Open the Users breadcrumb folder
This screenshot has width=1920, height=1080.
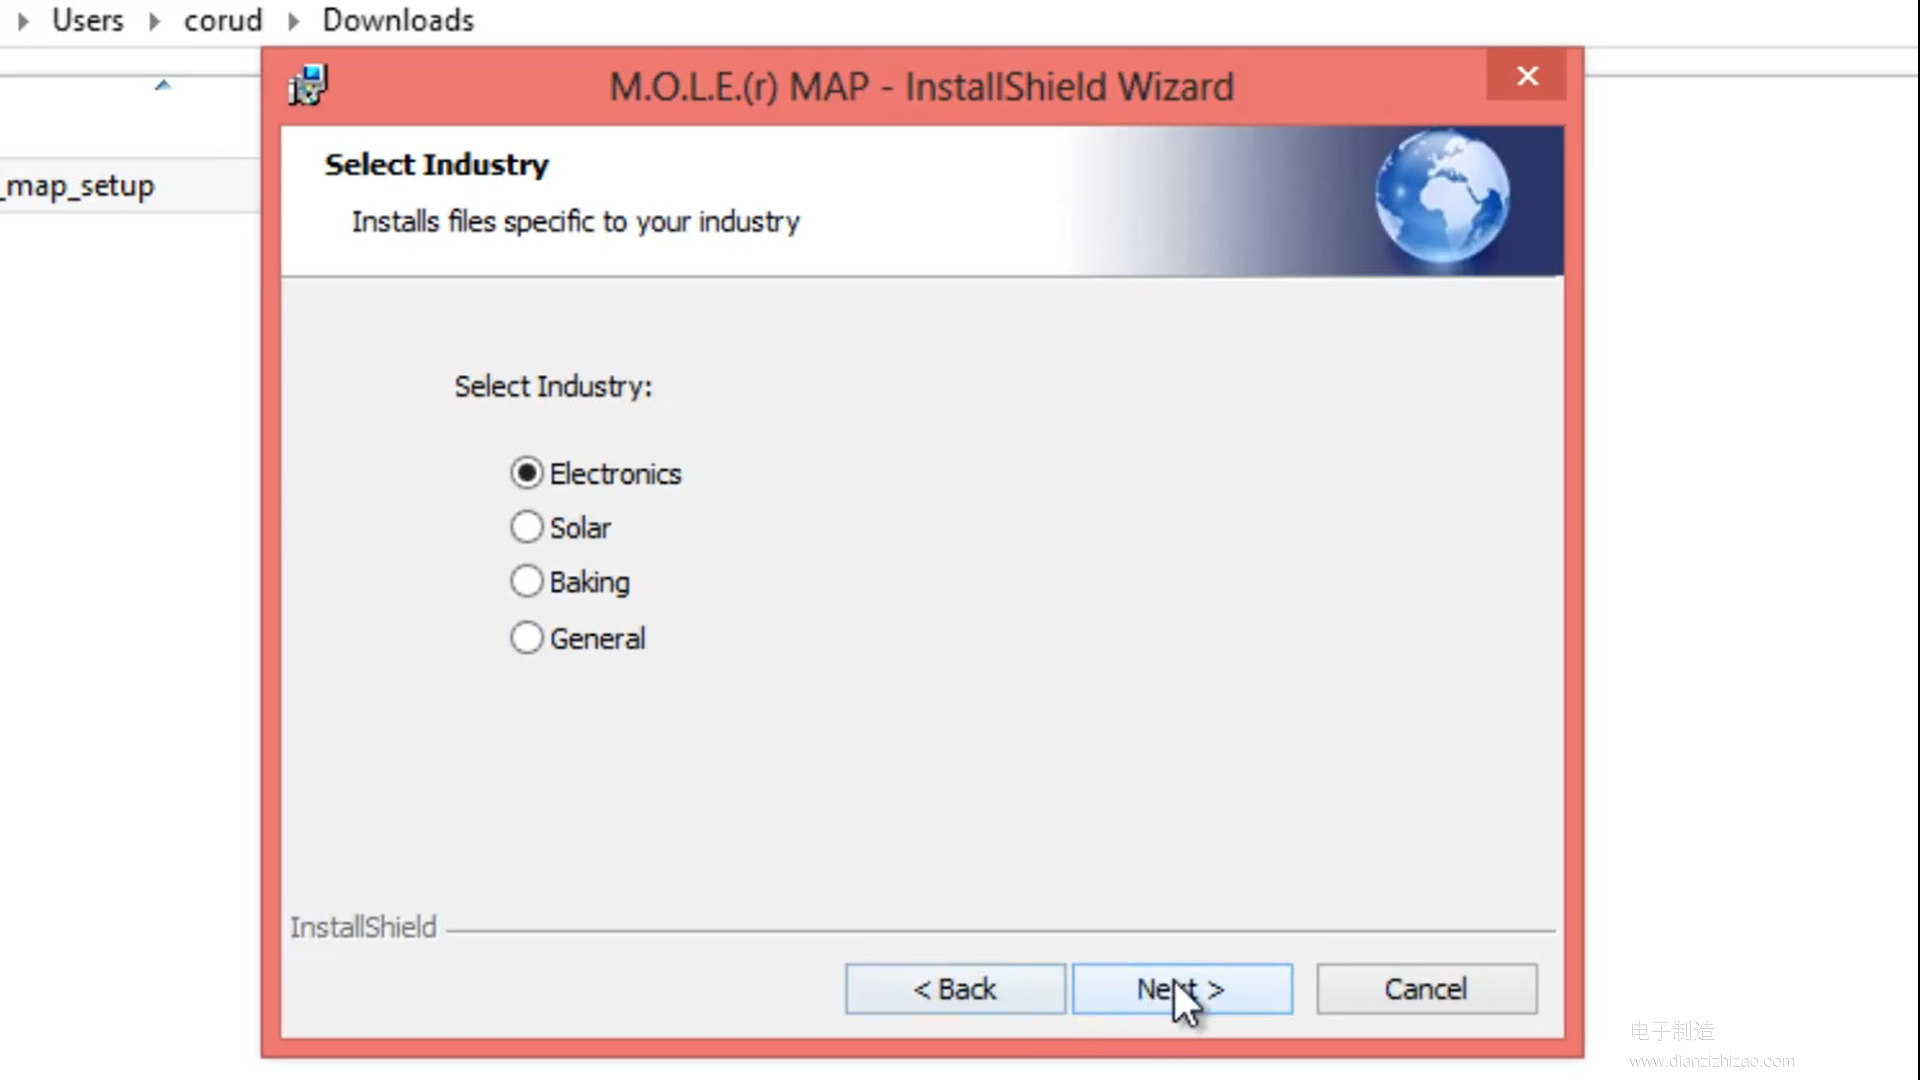88,20
